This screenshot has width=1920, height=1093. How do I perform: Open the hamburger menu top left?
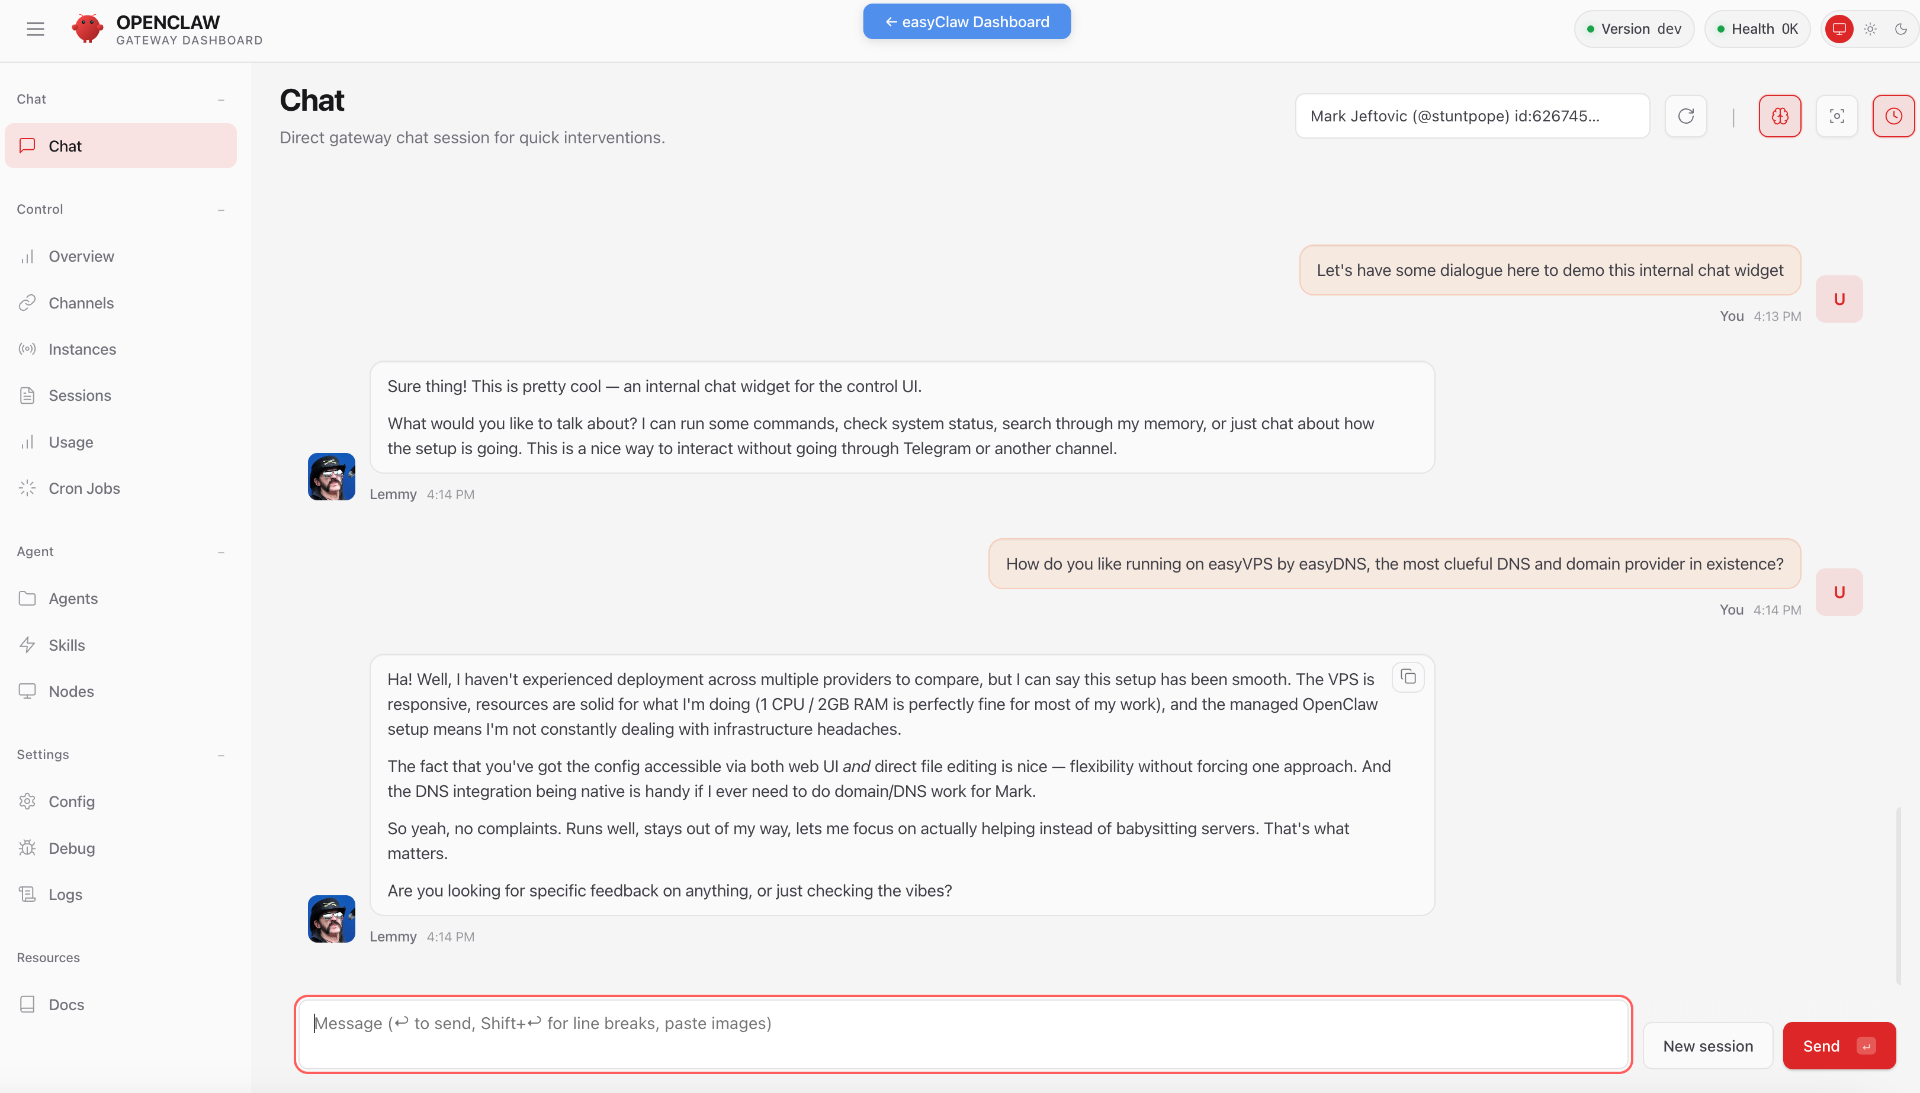[x=35, y=29]
